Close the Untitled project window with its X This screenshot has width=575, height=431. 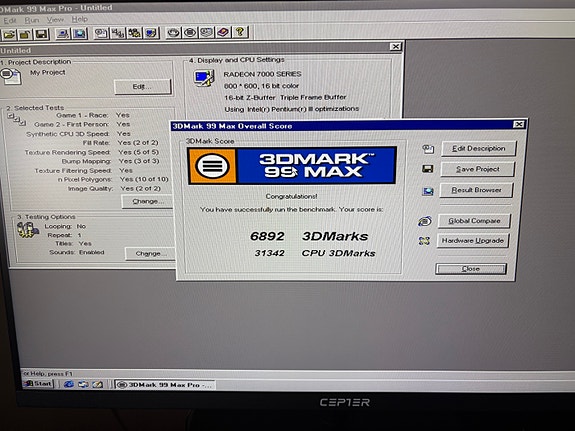395,47
